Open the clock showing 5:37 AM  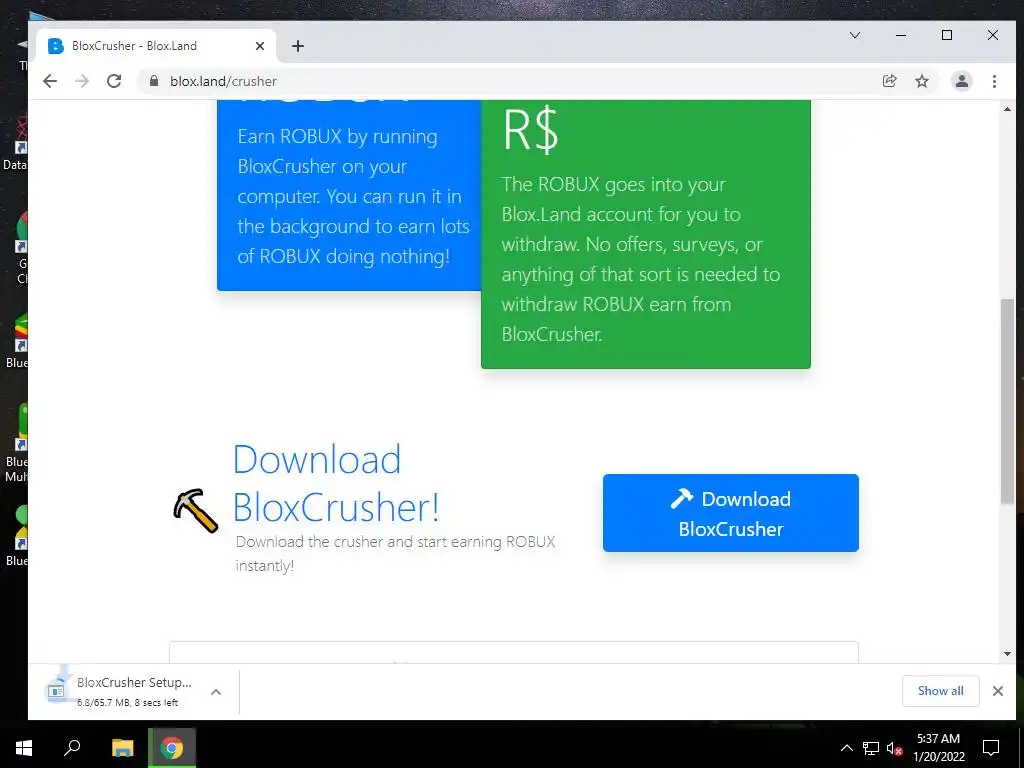[x=938, y=748]
